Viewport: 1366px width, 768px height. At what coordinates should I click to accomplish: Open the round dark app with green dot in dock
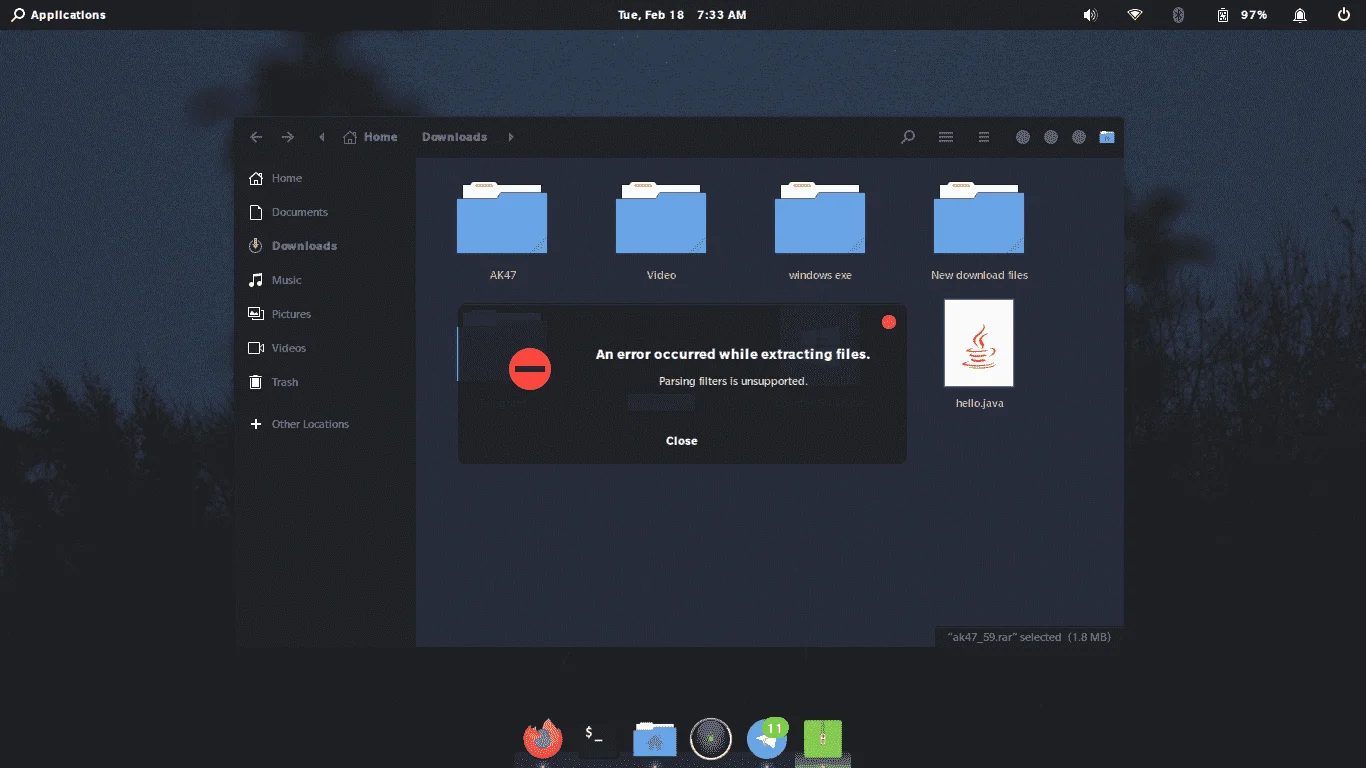point(711,740)
